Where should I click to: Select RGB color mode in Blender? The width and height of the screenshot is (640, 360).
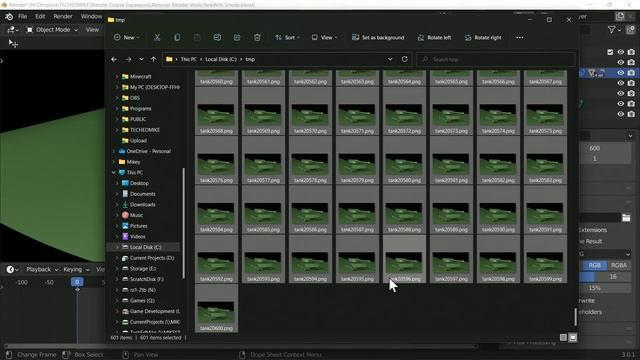[594, 265]
